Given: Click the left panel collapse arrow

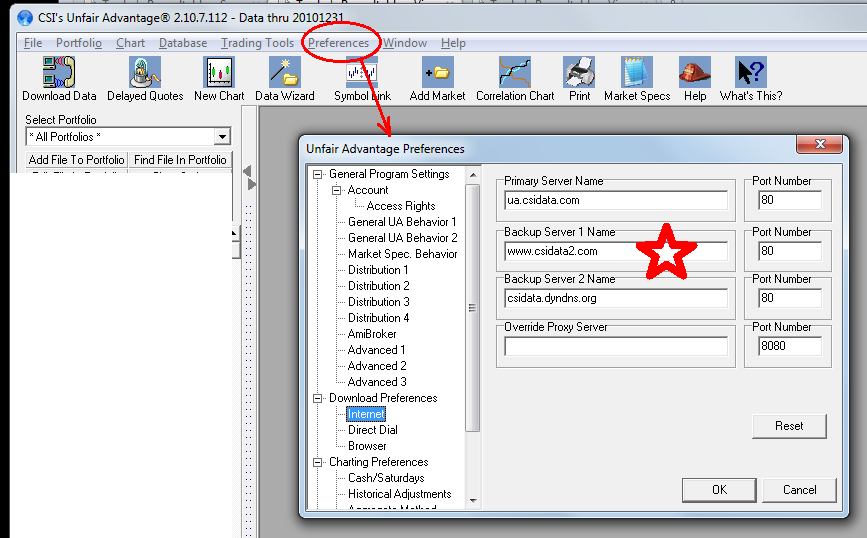Looking at the screenshot, I should (x=247, y=171).
